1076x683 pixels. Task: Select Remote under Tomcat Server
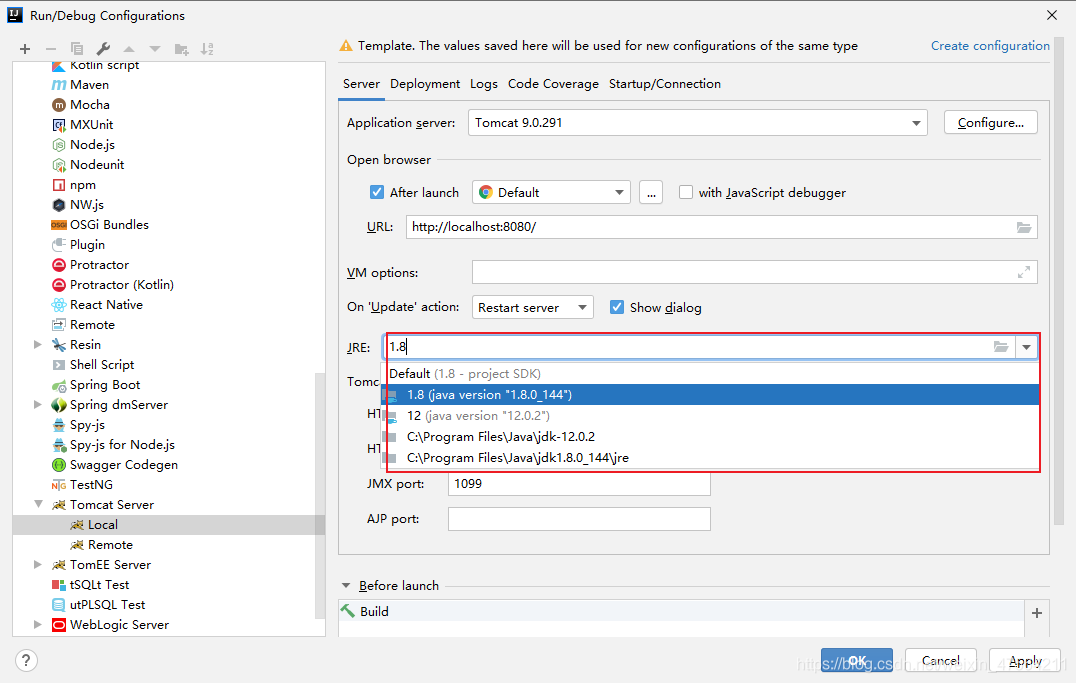click(110, 544)
